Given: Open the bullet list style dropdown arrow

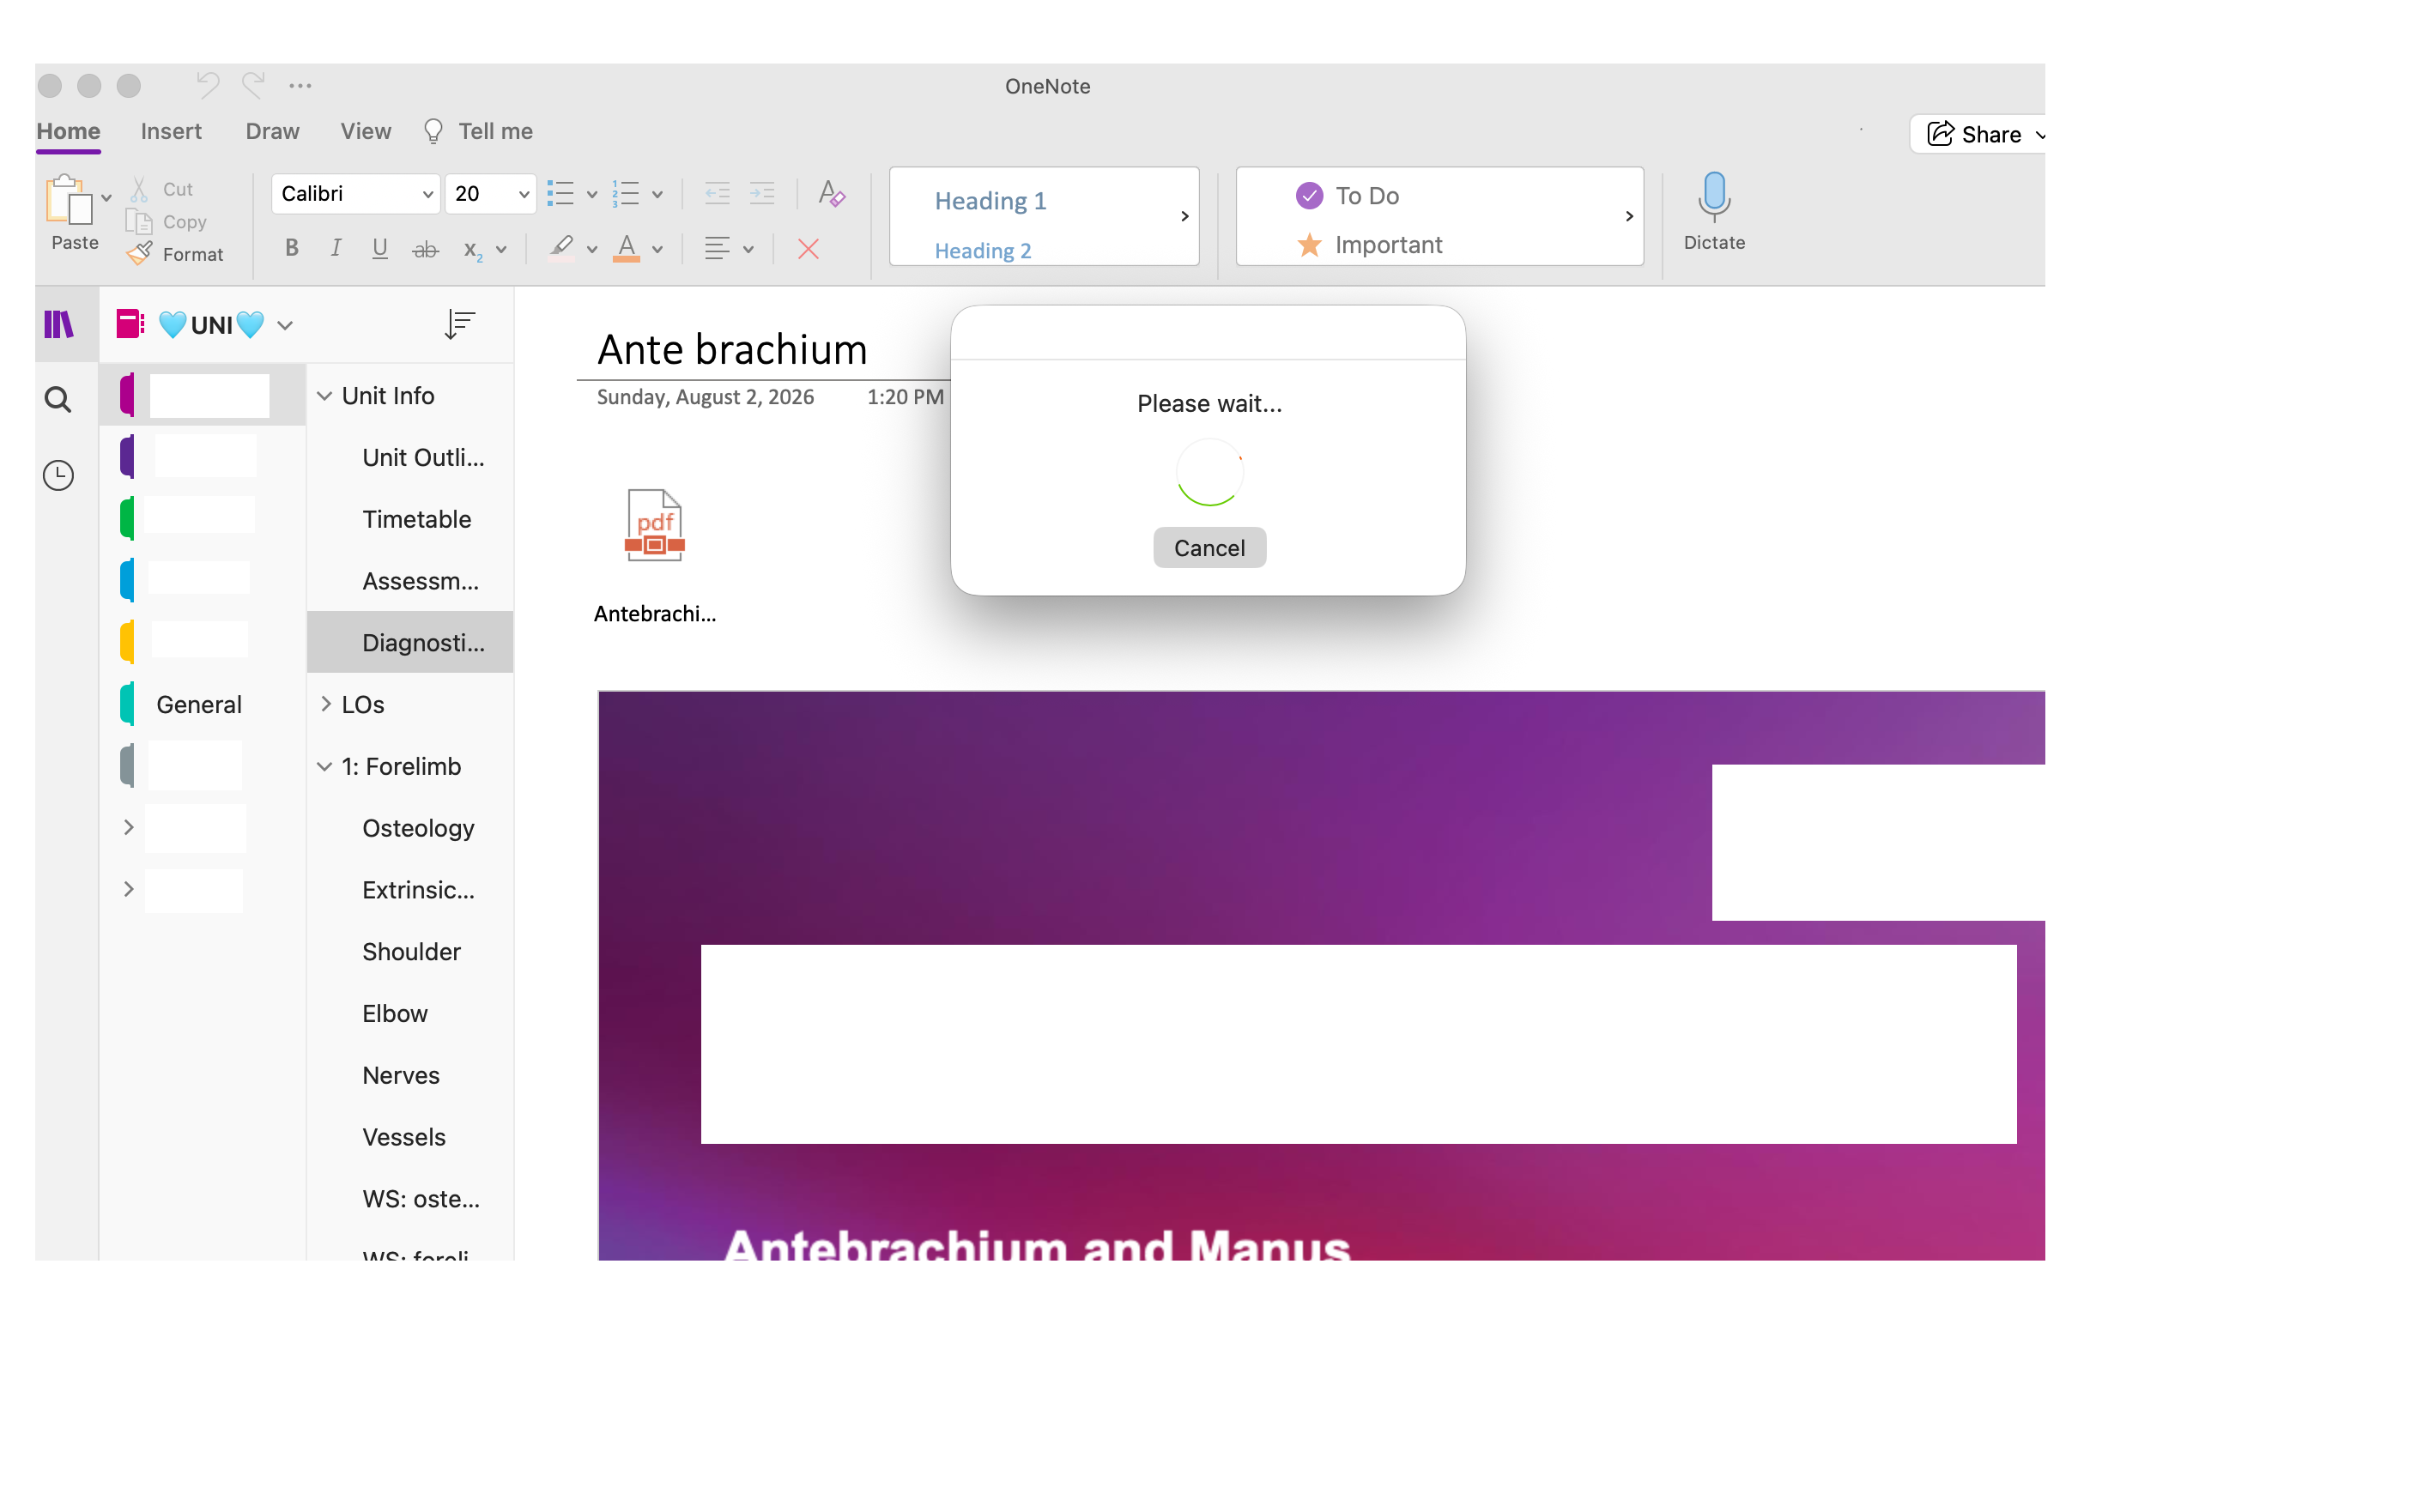Looking at the screenshot, I should coord(592,195).
